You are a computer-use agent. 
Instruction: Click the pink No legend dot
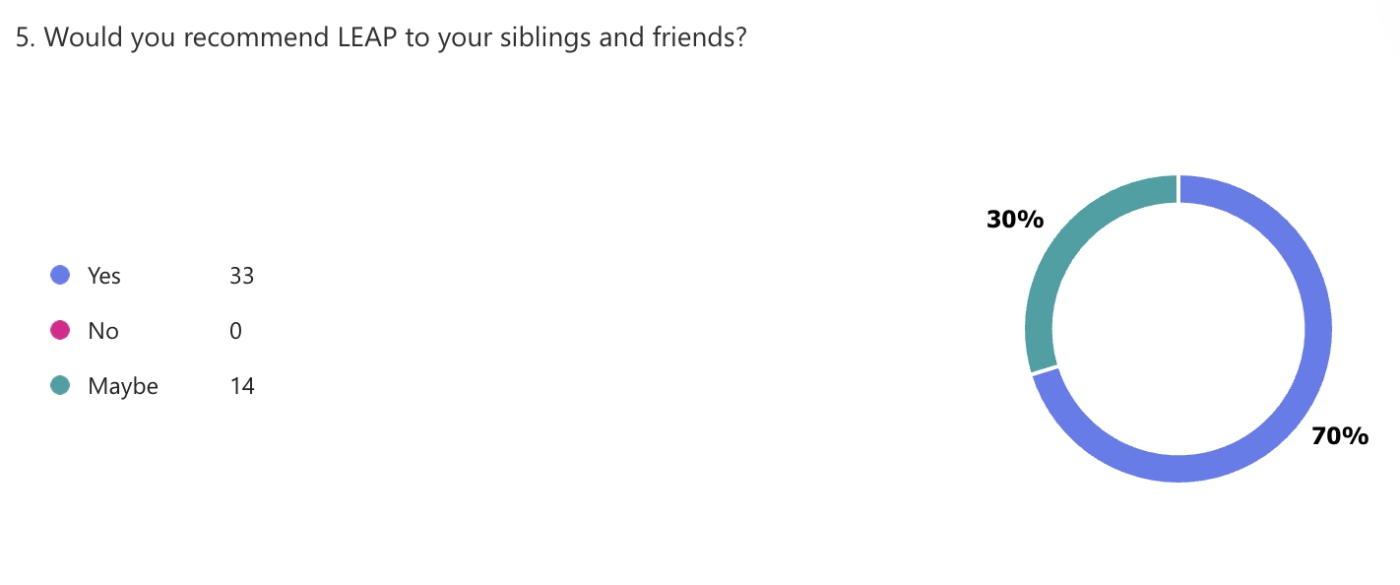60,330
